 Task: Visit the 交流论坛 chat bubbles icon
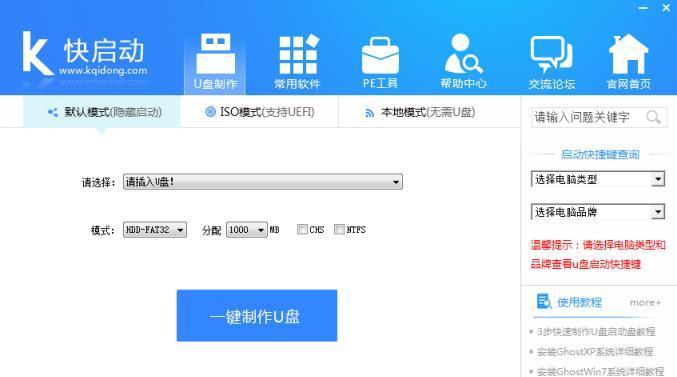pyautogui.click(x=551, y=54)
